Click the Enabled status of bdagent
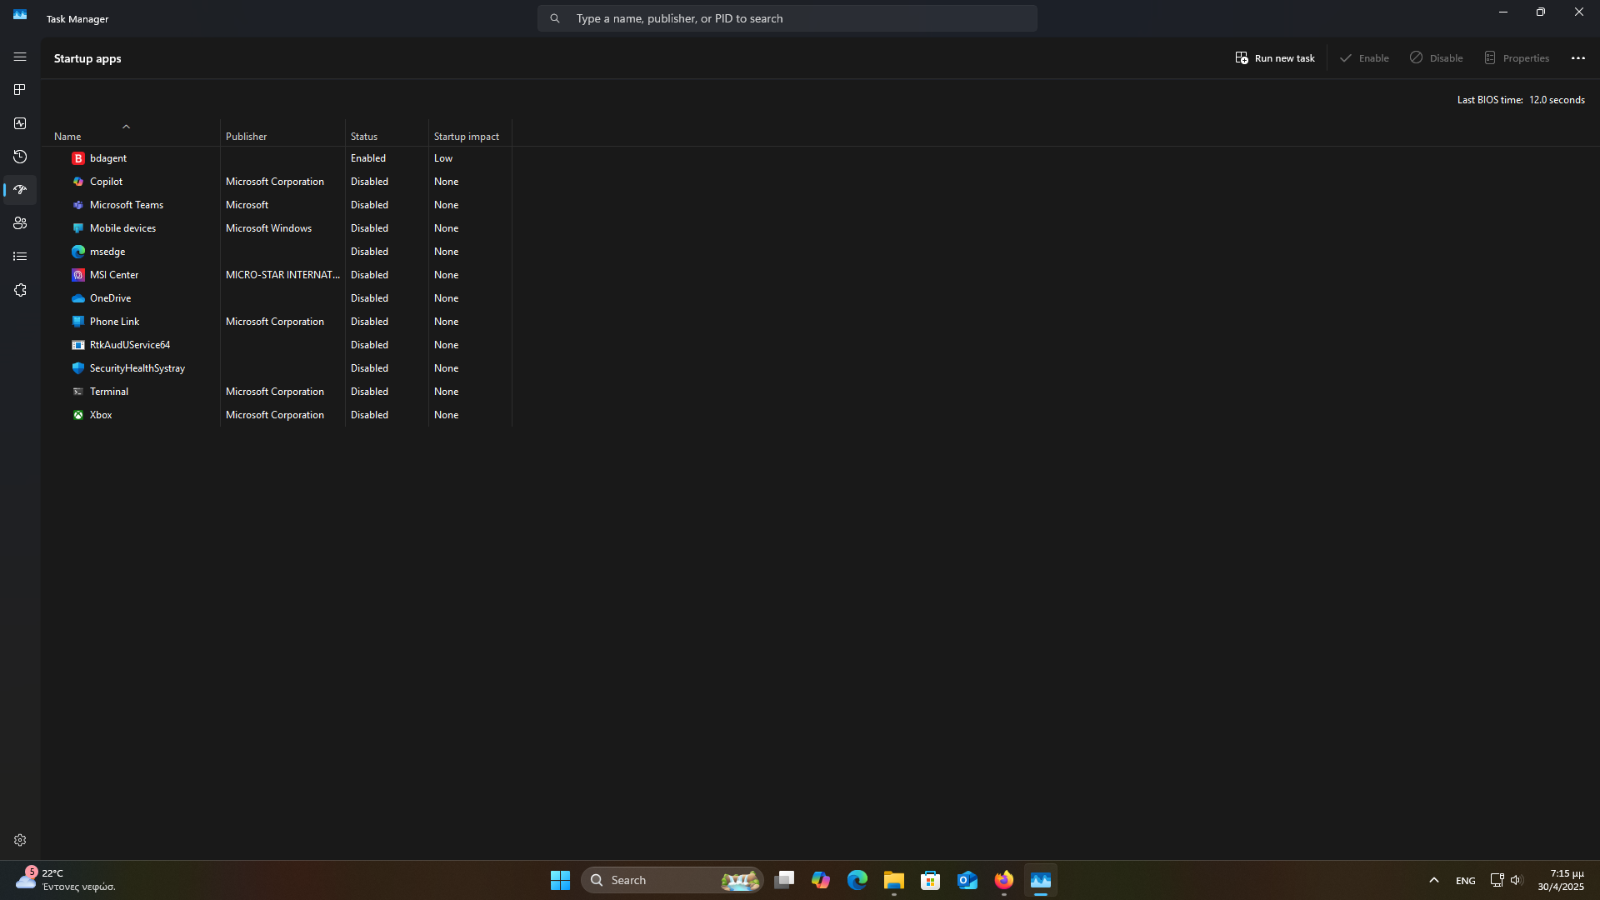The height and width of the screenshot is (900, 1600). click(368, 158)
